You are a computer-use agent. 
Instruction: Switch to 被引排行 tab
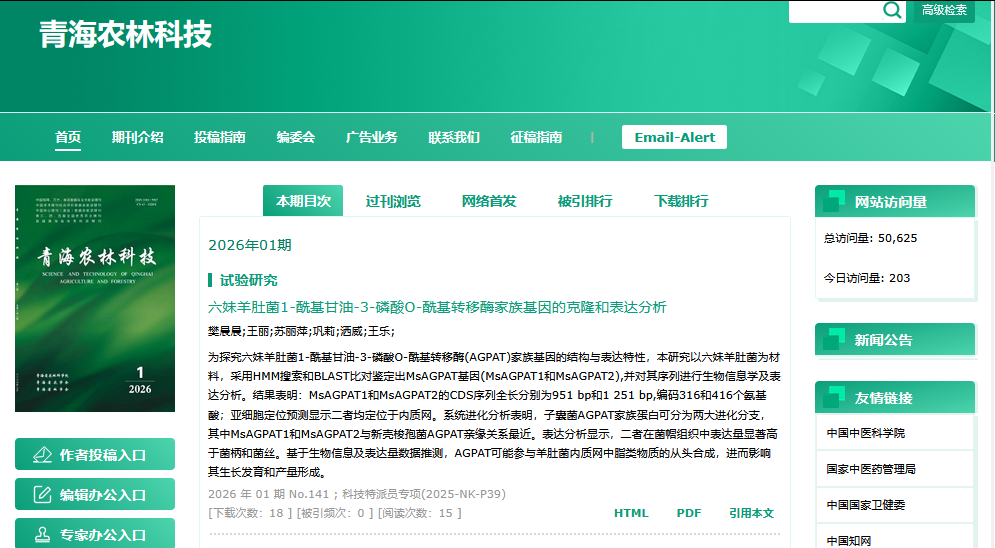click(585, 201)
